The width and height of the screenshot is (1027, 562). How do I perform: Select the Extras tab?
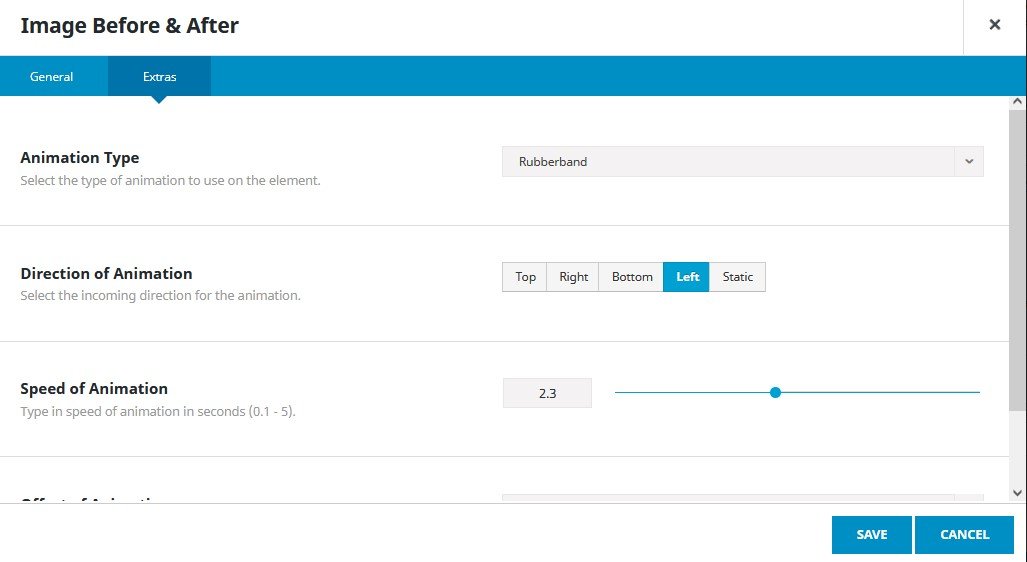[x=159, y=77]
